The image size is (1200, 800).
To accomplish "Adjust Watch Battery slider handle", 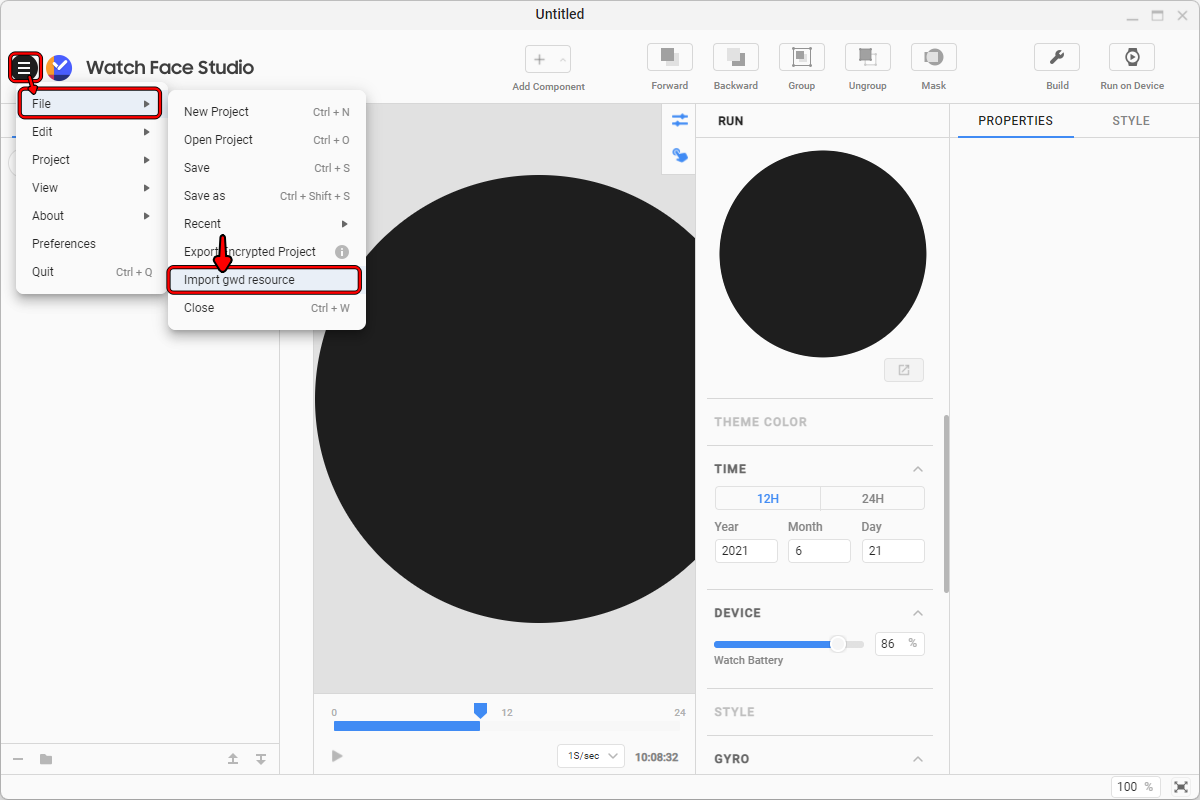I will coord(838,644).
